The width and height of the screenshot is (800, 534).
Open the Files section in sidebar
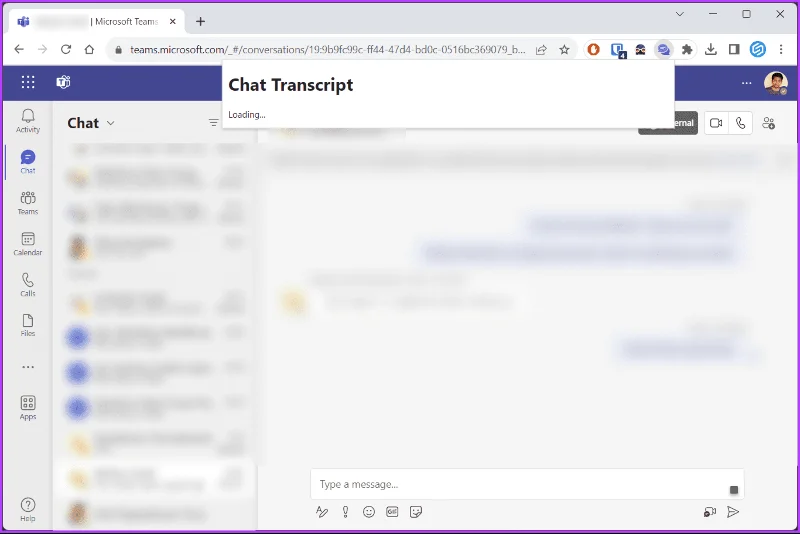[x=28, y=325]
